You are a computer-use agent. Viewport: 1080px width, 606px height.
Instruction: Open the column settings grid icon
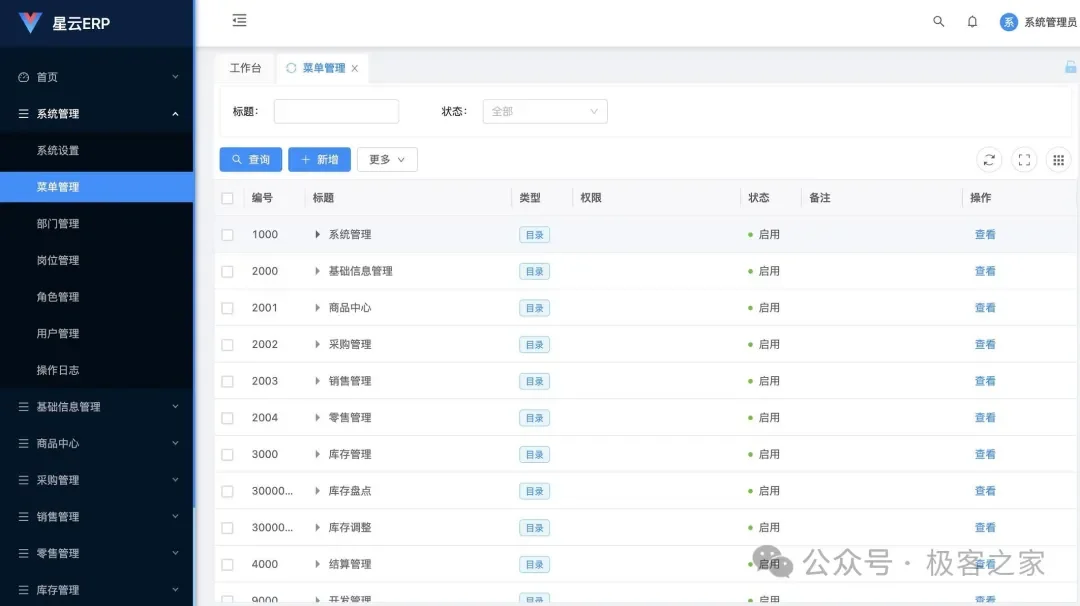pos(1058,159)
